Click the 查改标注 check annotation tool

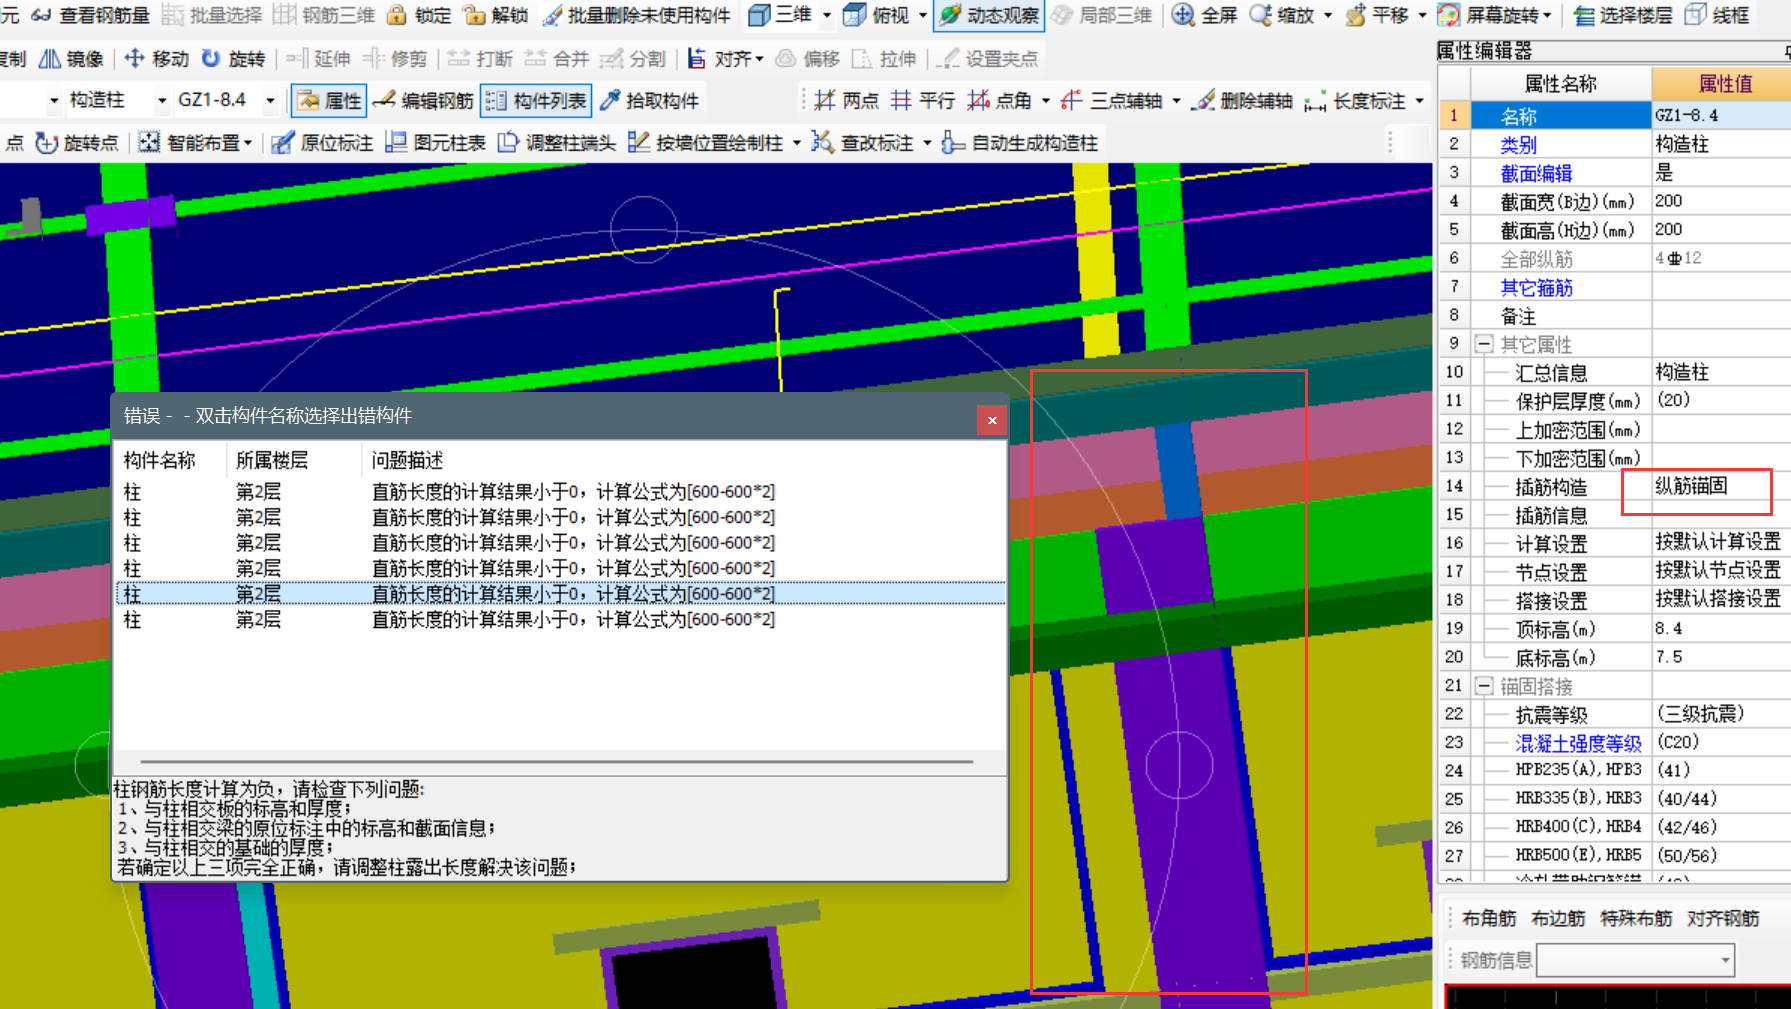[x=863, y=143]
